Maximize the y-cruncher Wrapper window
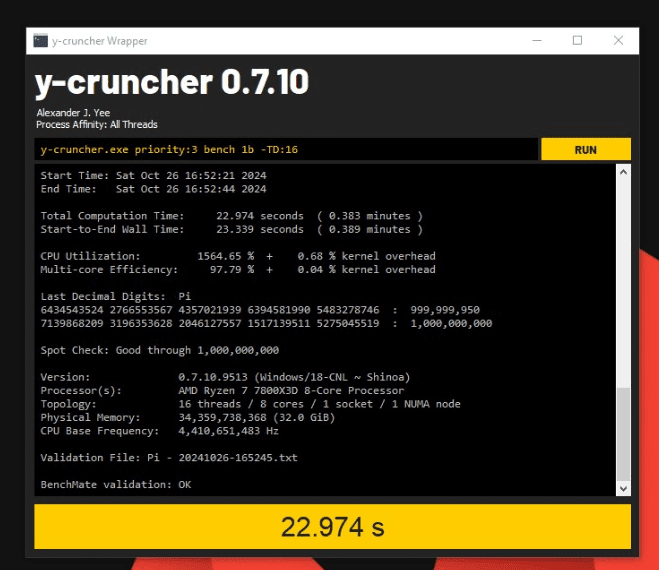This screenshot has width=659, height=570. click(x=577, y=40)
